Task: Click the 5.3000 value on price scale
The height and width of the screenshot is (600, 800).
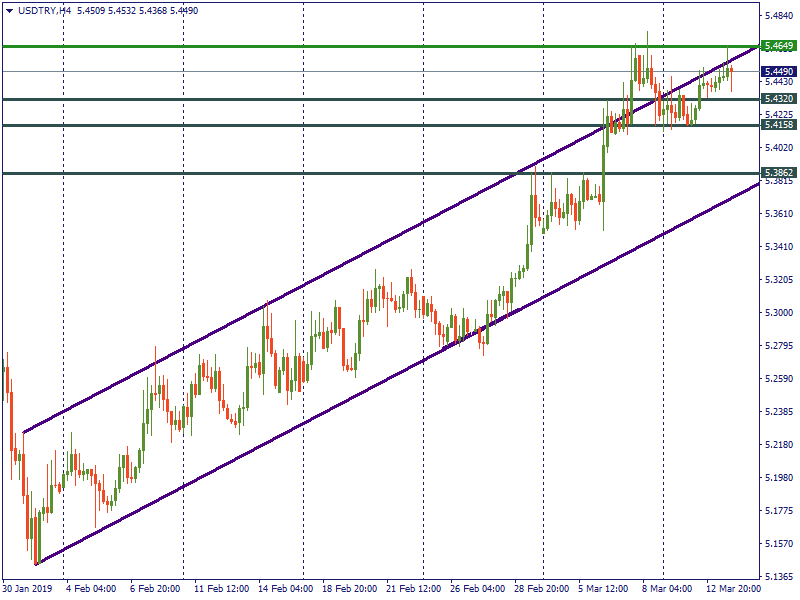Action: (x=778, y=313)
